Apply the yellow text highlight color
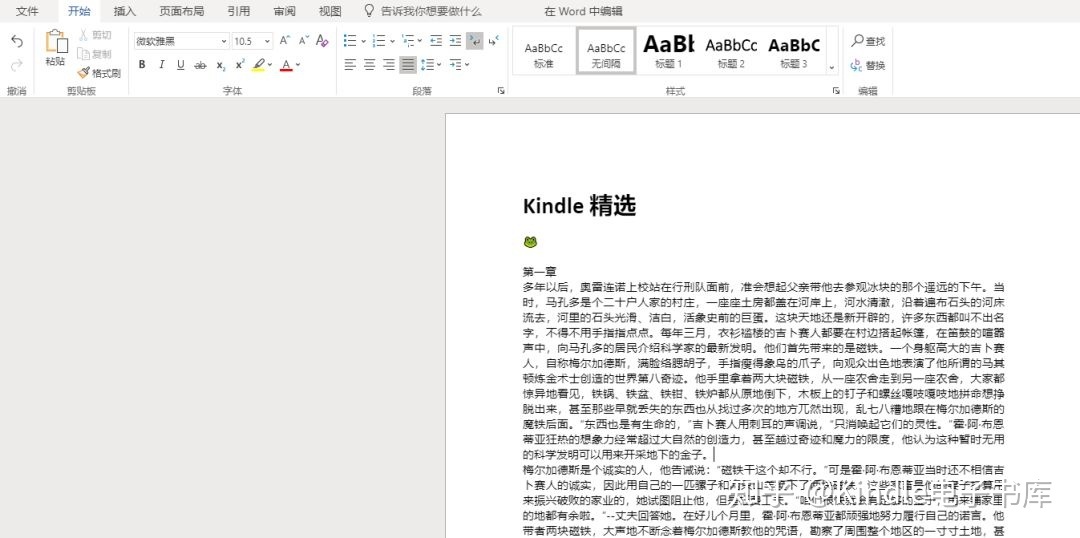Viewport: 1080px width, 538px height. [x=258, y=65]
